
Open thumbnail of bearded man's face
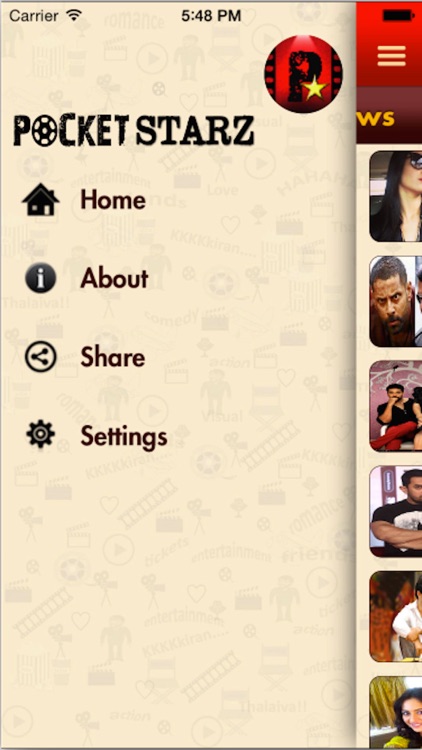click(396, 301)
